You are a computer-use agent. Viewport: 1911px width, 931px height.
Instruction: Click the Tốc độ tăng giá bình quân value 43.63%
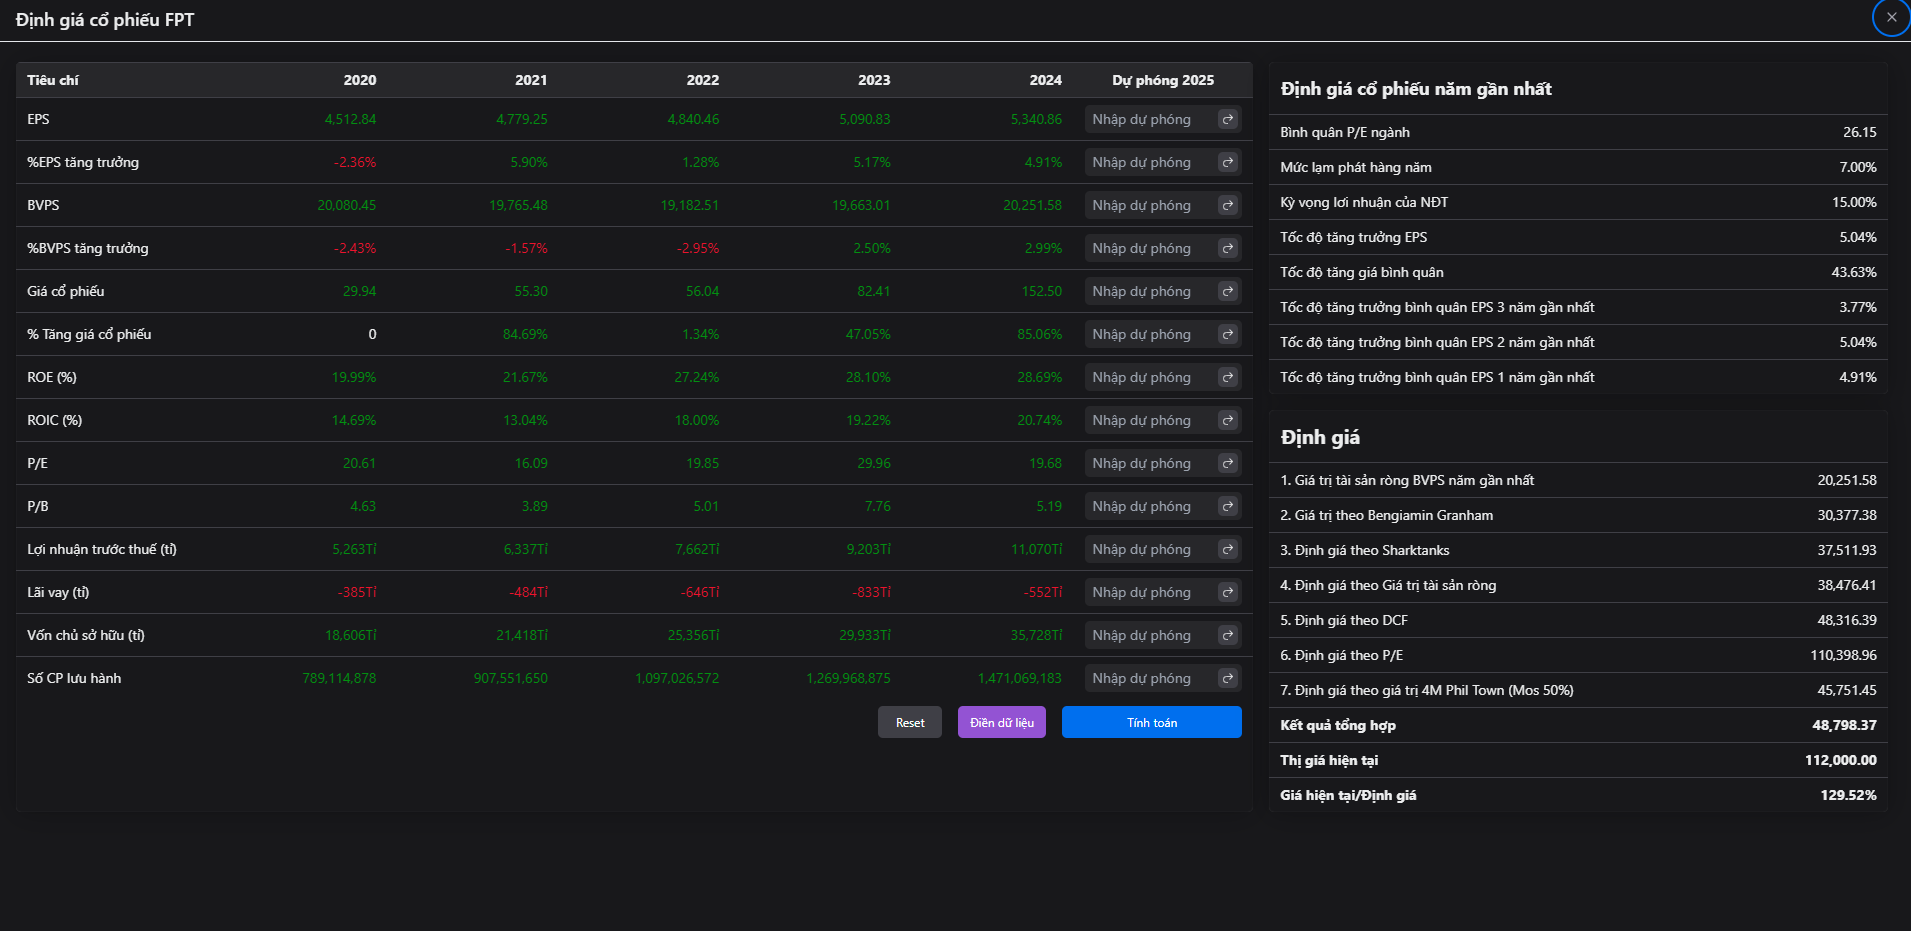pyautogui.click(x=1854, y=272)
